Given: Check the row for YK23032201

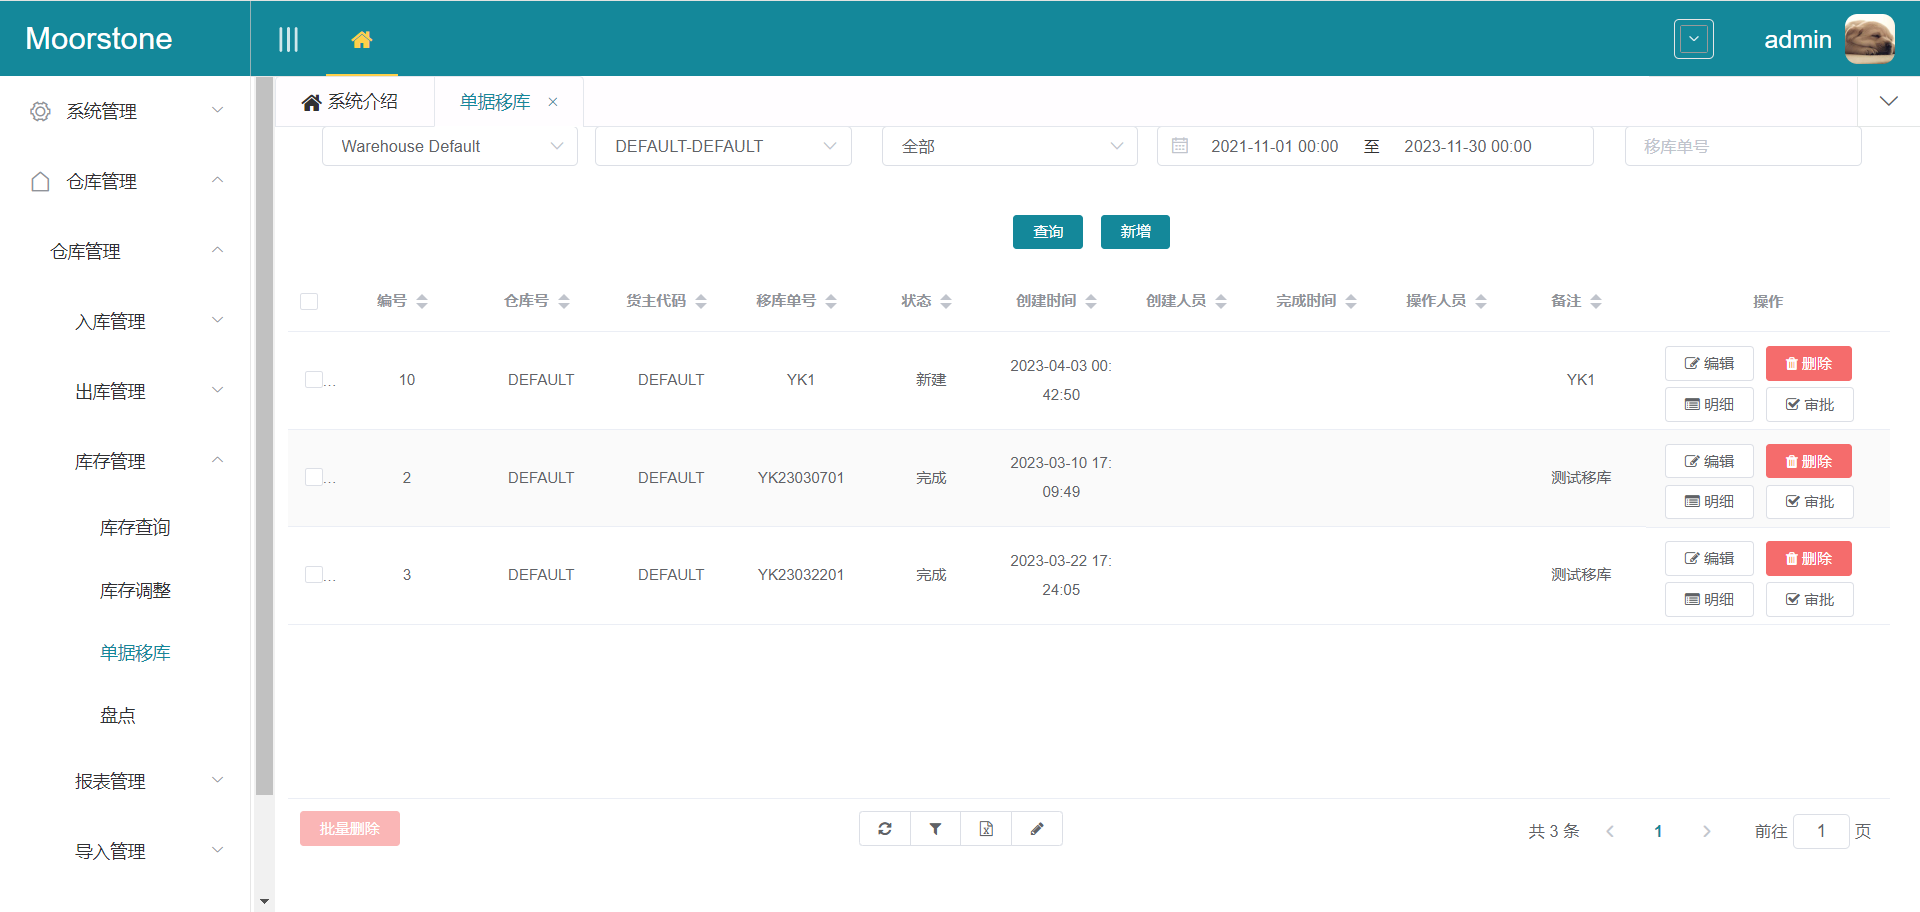Looking at the screenshot, I should (314, 575).
